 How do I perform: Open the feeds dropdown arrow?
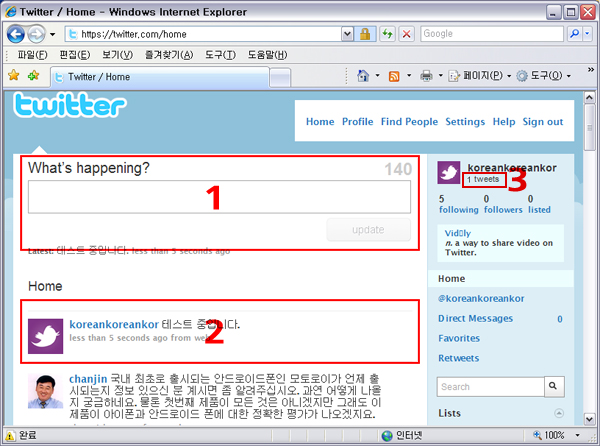409,75
